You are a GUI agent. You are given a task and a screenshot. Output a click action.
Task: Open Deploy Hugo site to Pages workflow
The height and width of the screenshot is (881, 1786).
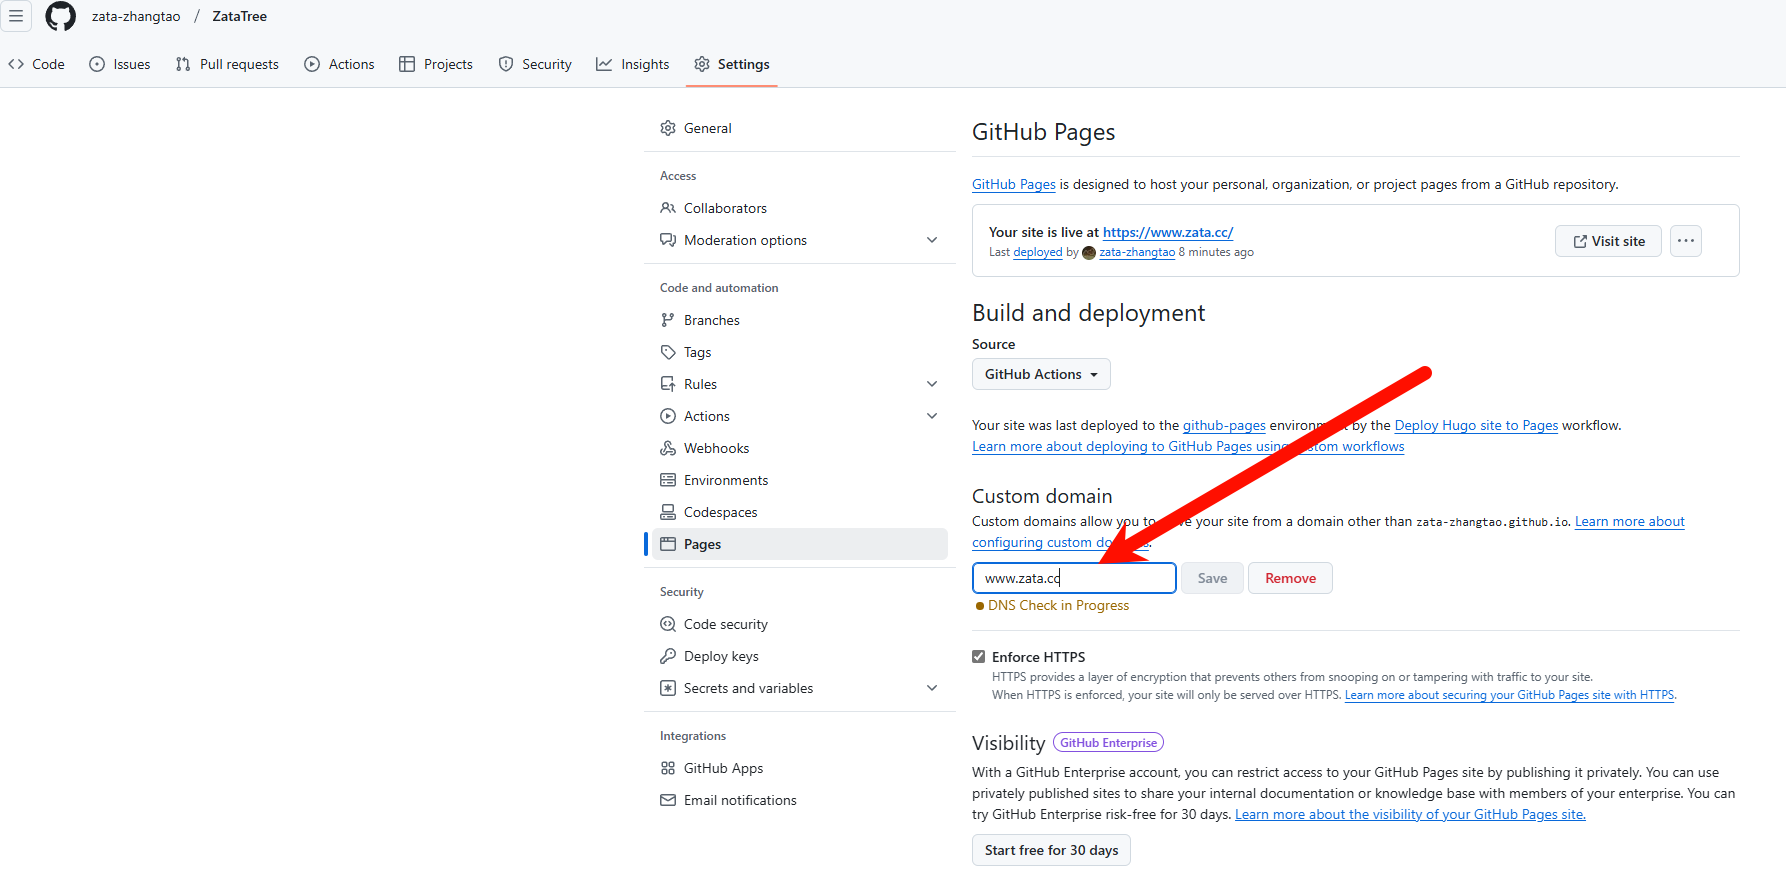(1476, 425)
